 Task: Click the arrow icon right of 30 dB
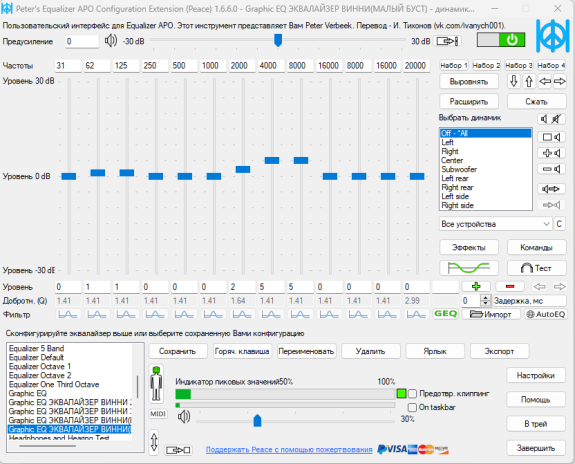click(447, 41)
